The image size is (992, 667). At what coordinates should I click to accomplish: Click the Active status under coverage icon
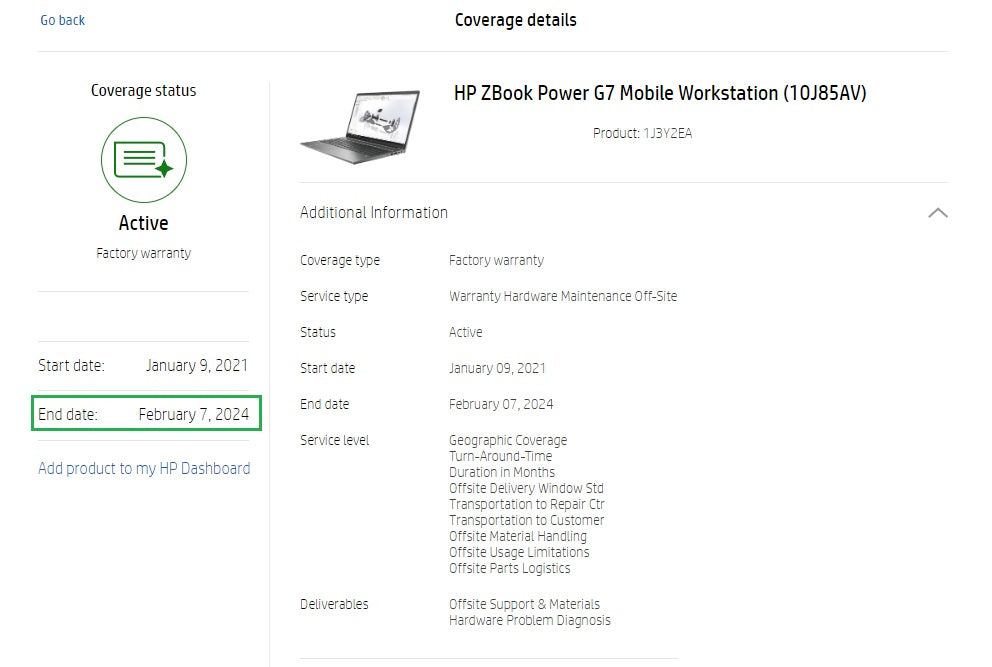(144, 223)
